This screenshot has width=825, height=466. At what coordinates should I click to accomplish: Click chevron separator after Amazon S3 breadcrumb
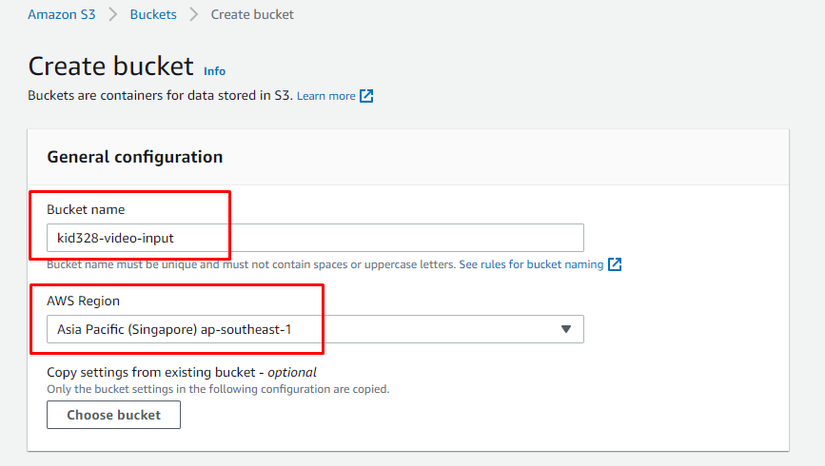[x=113, y=15]
